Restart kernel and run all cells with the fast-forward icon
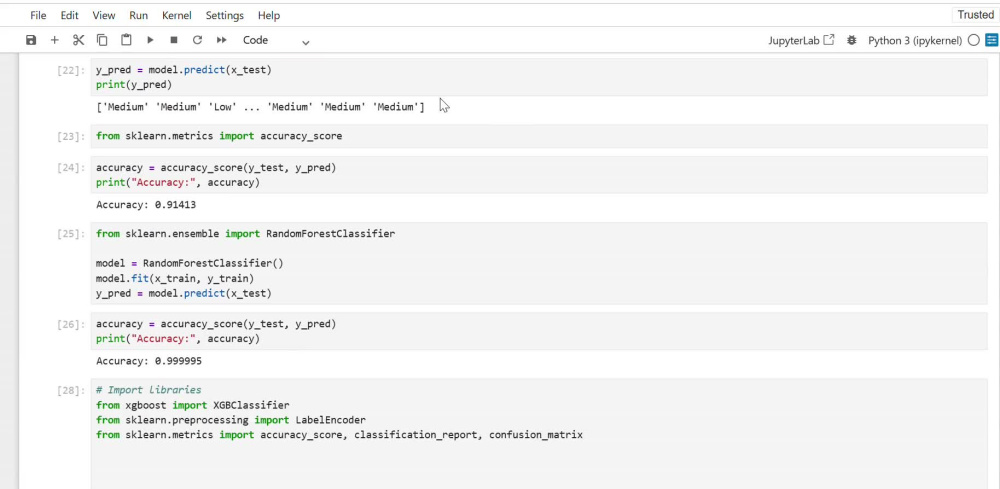The height and width of the screenshot is (489, 1000). coord(221,40)
